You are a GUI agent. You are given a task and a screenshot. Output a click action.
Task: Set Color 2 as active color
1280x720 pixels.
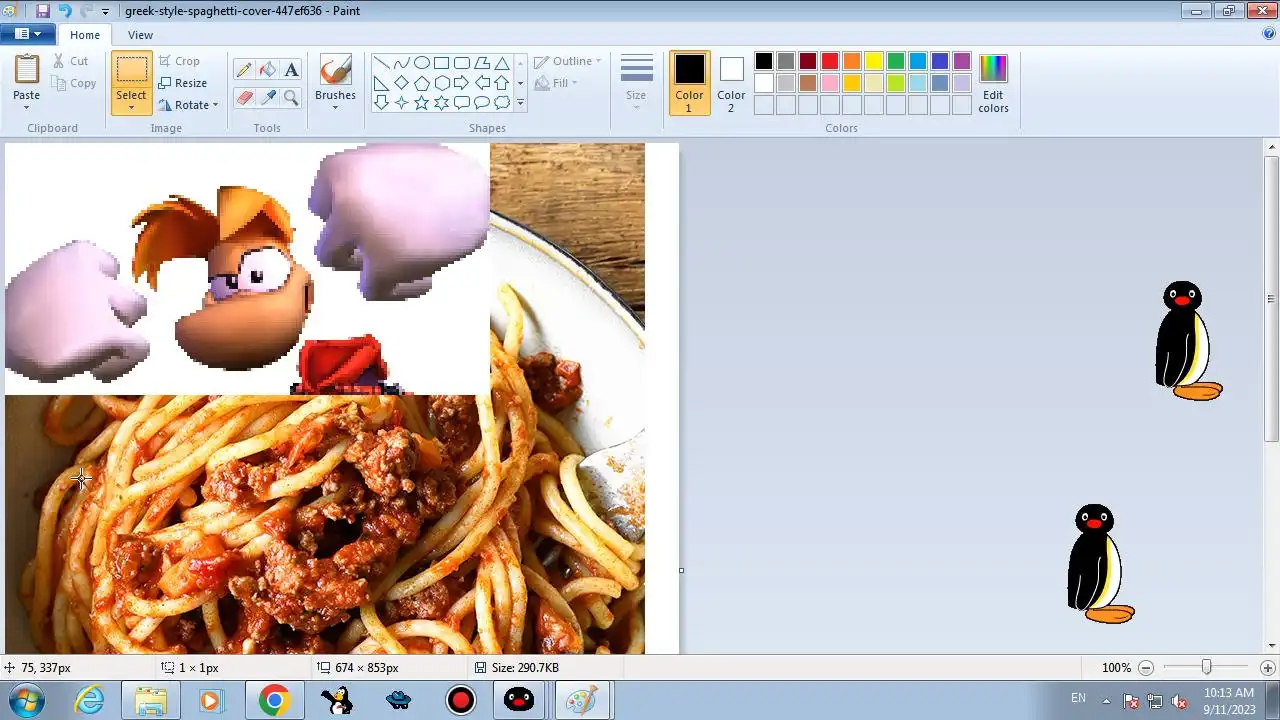[x=731, y=83]
